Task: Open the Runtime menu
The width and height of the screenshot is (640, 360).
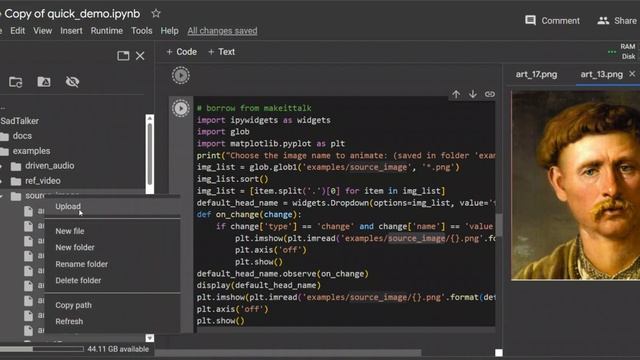Action: coord(107,31)
